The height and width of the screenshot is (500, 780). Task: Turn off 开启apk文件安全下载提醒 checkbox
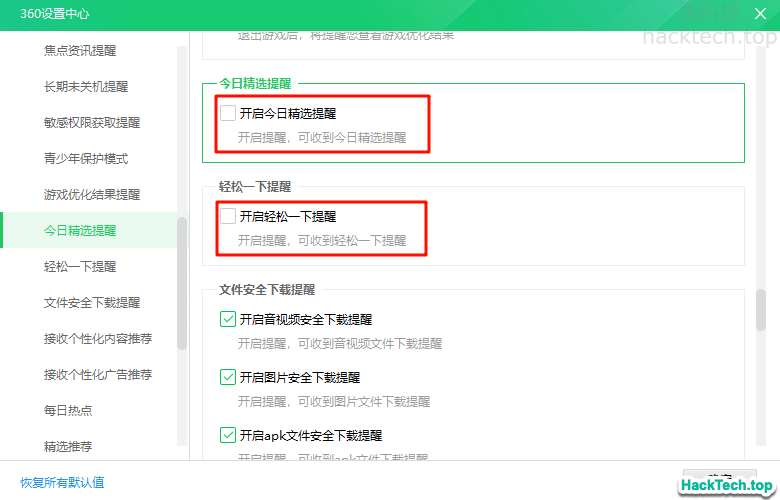coord(228,436)
